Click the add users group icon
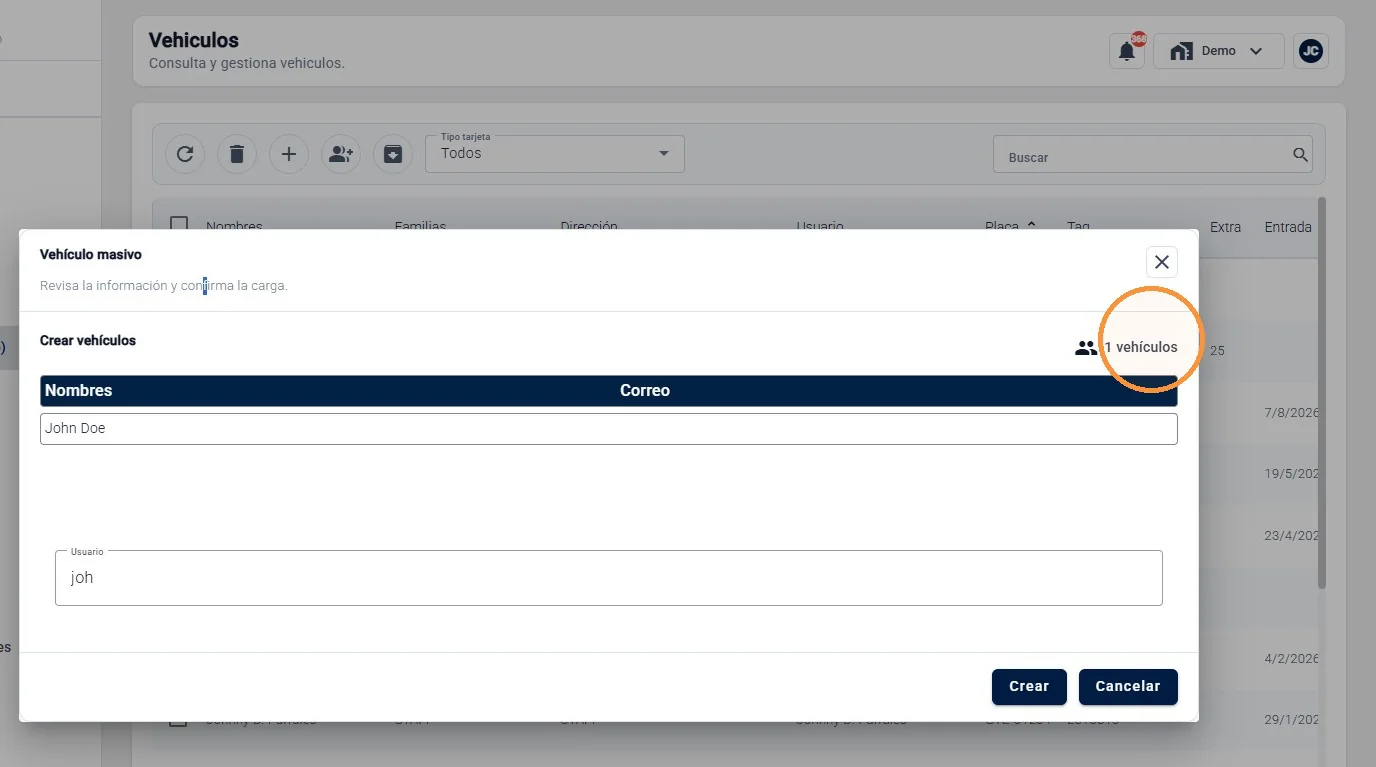 click(x=341, y=154)
